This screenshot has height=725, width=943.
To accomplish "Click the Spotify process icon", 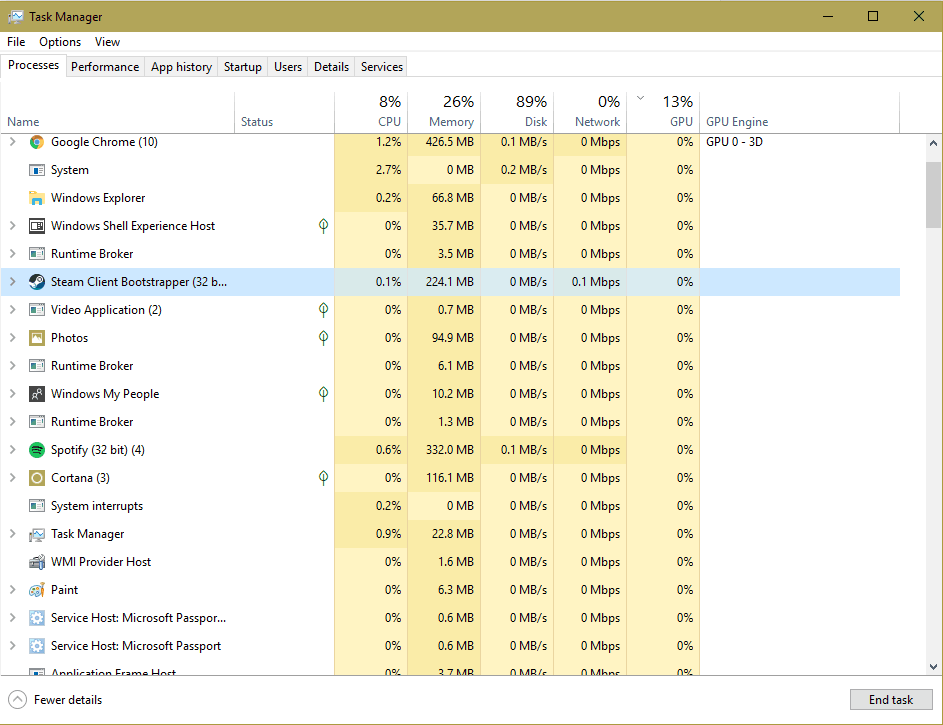I will click(37, 450).
